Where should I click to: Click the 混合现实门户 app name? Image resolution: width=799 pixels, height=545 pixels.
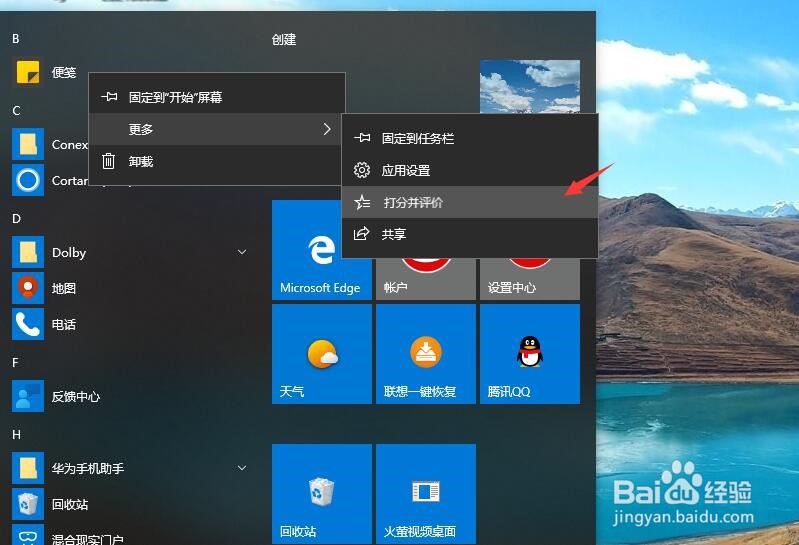tap(88, 539)
